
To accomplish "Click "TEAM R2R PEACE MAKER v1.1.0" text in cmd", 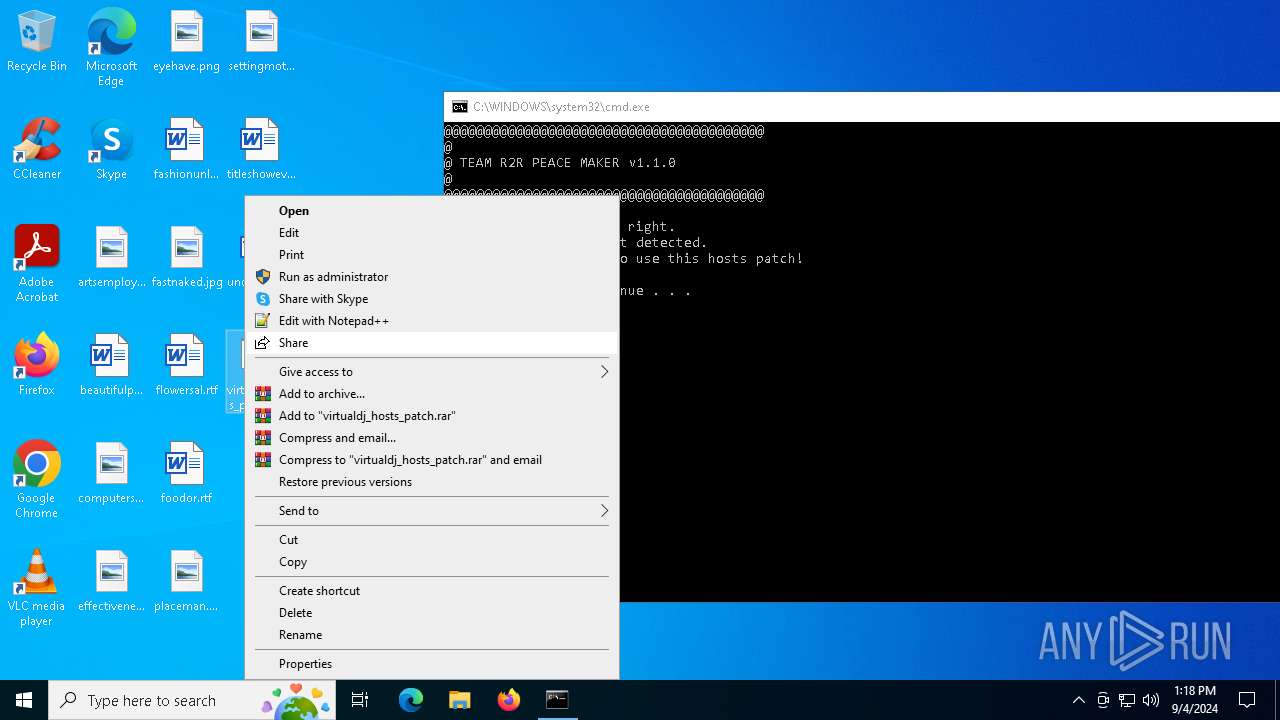I will (568, 162).
